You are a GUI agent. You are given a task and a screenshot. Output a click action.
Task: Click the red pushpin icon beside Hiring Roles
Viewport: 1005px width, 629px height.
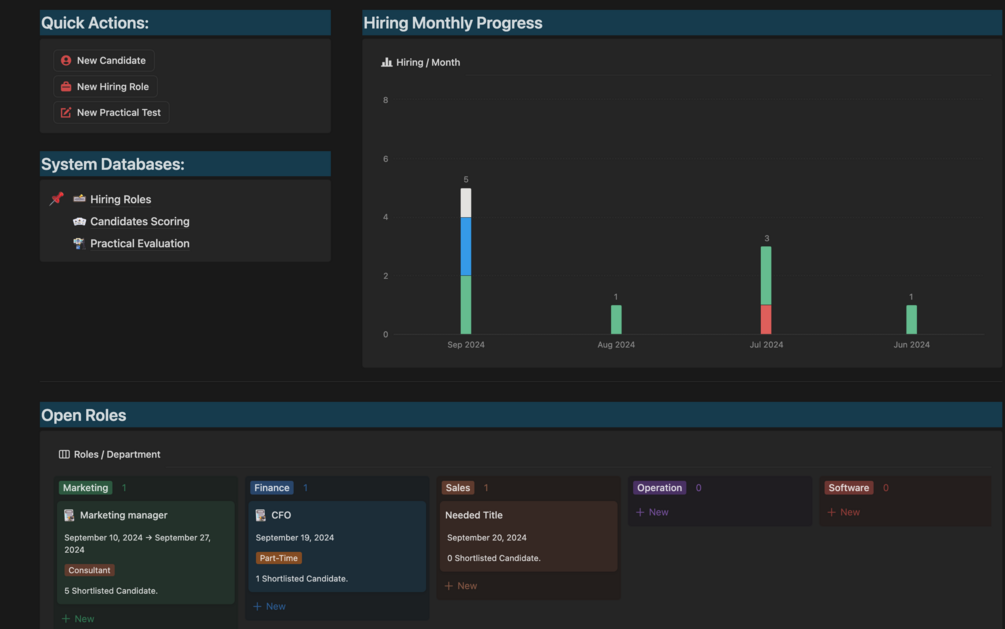[56, 199]
